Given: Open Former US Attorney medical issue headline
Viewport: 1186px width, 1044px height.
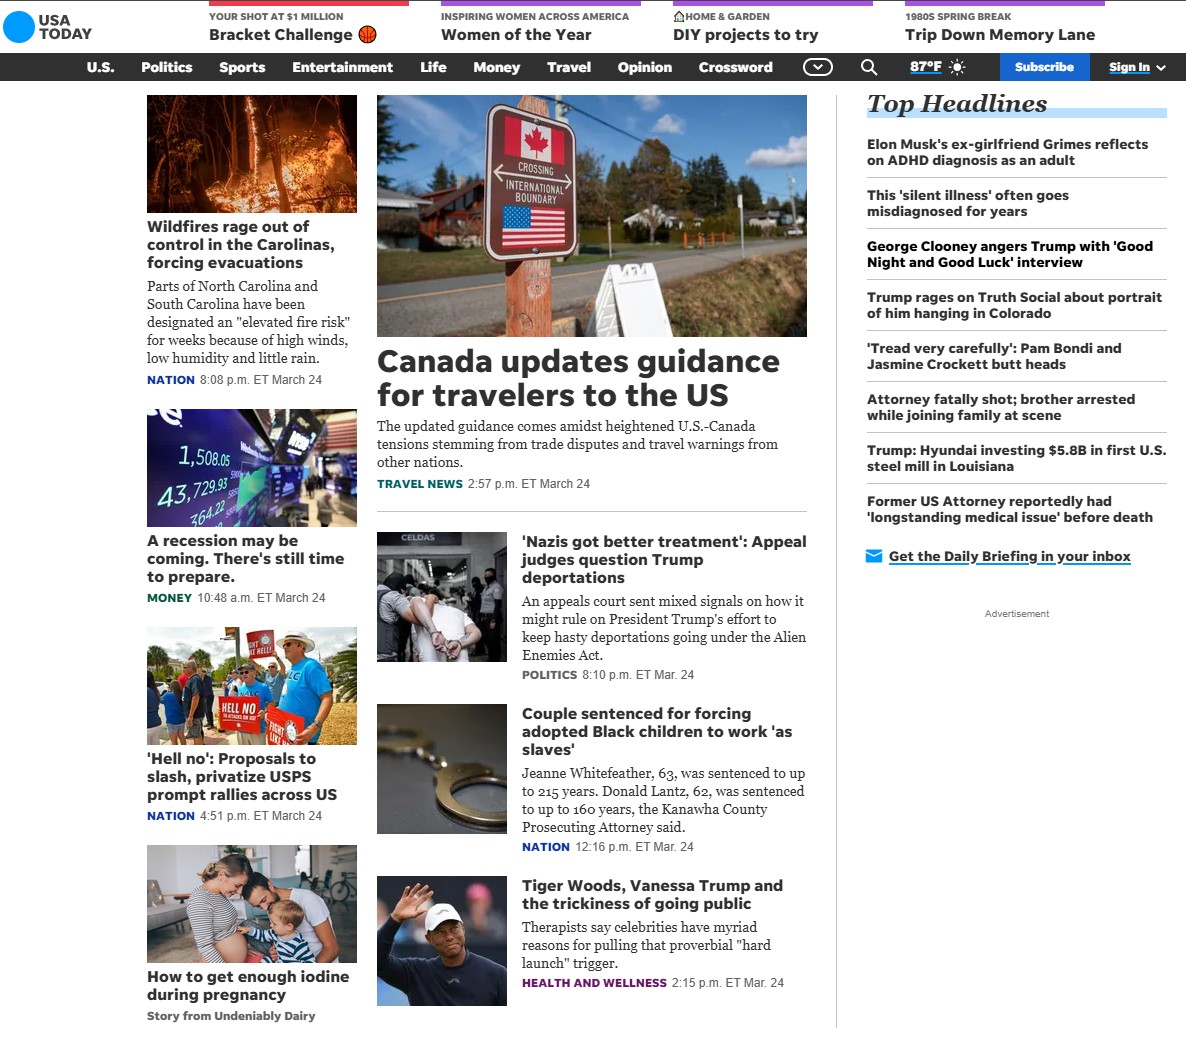Looking at the screenshot, I should coord(1010,509).
